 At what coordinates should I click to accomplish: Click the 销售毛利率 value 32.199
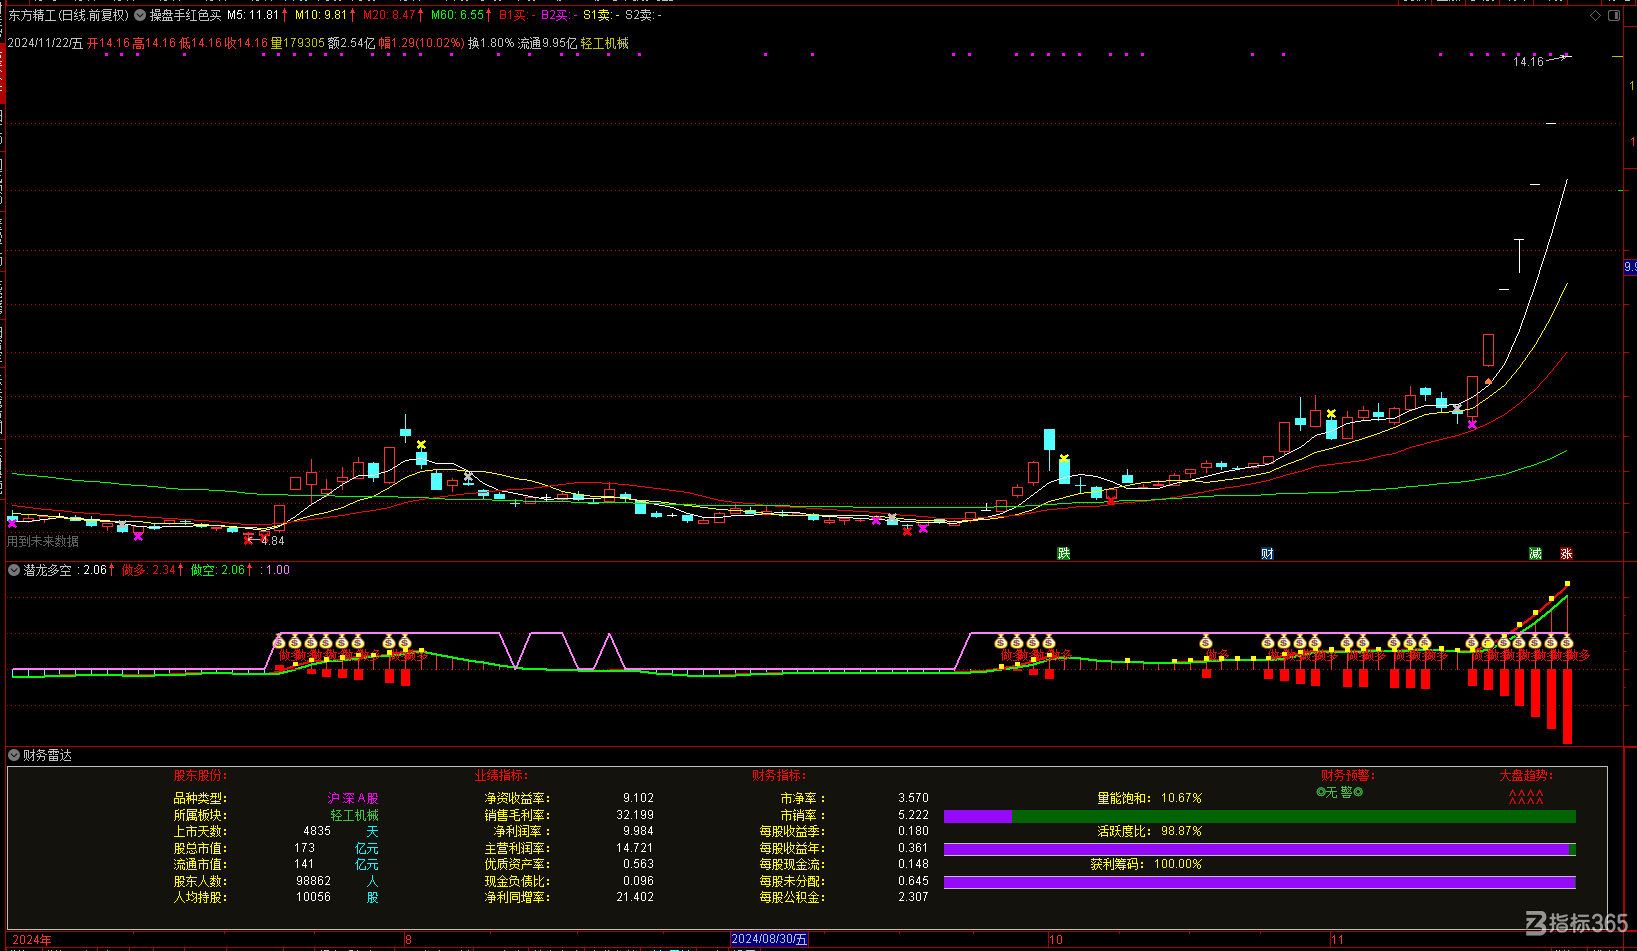tap(635, 815)
